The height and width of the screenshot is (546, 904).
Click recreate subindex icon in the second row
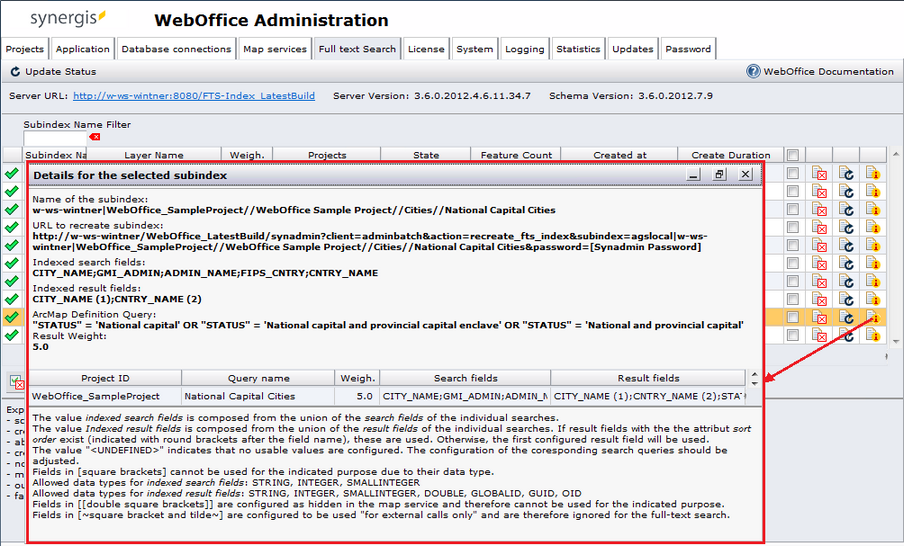point(846,191)
